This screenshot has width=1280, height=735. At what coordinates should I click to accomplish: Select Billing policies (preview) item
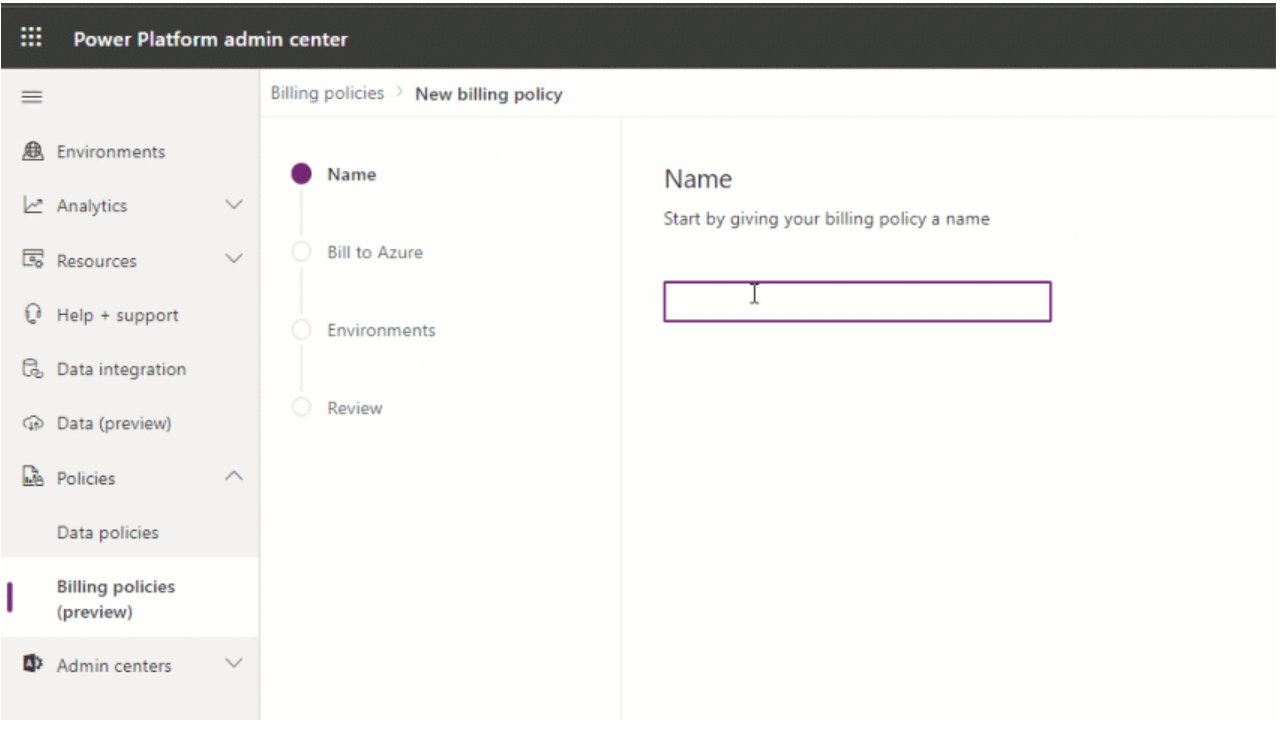pos(130,598)
